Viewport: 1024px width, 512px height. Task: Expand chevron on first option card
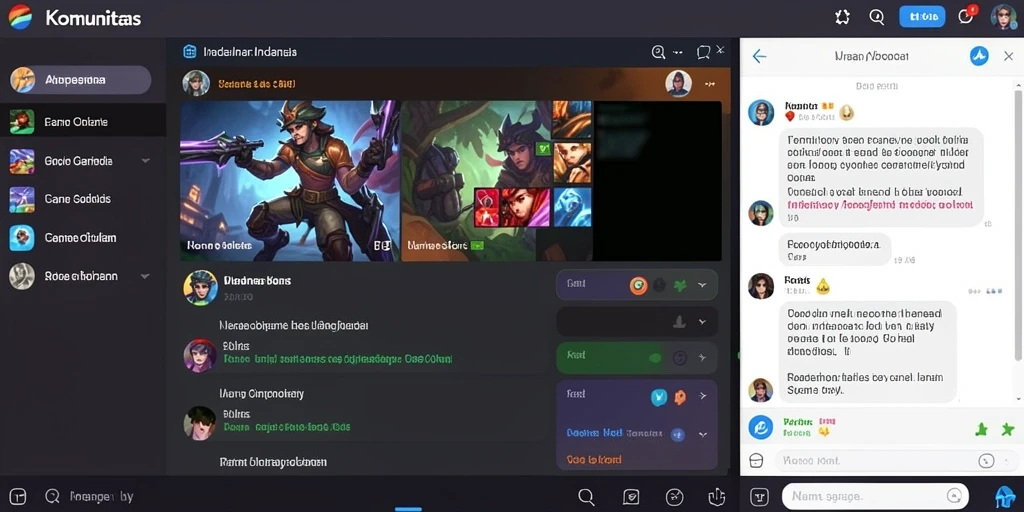(703, 285)
